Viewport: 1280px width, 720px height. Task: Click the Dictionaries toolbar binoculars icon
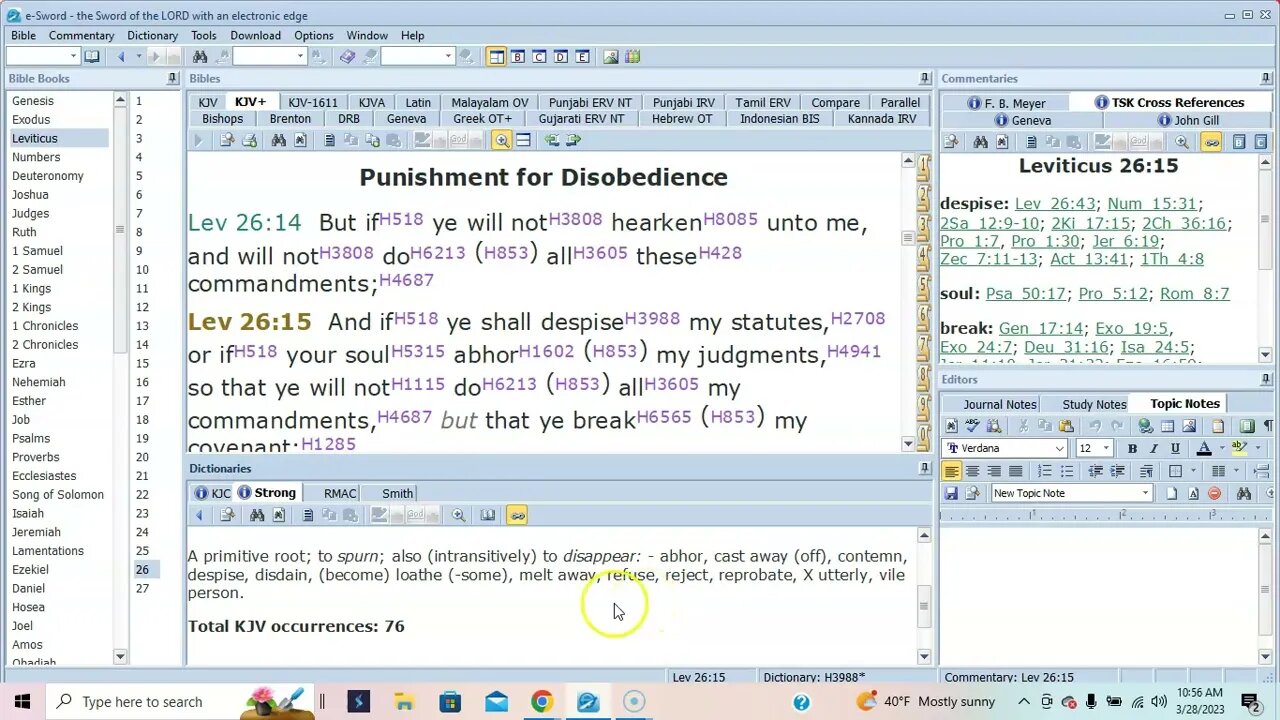[257, 515]
